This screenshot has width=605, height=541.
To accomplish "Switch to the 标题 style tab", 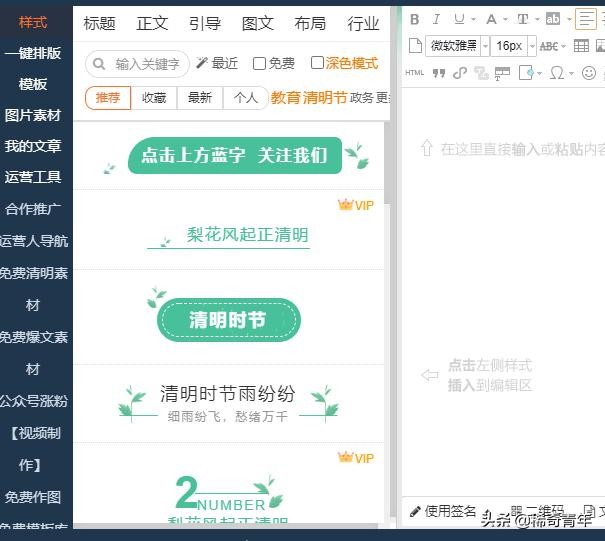I will coord(99,23).
